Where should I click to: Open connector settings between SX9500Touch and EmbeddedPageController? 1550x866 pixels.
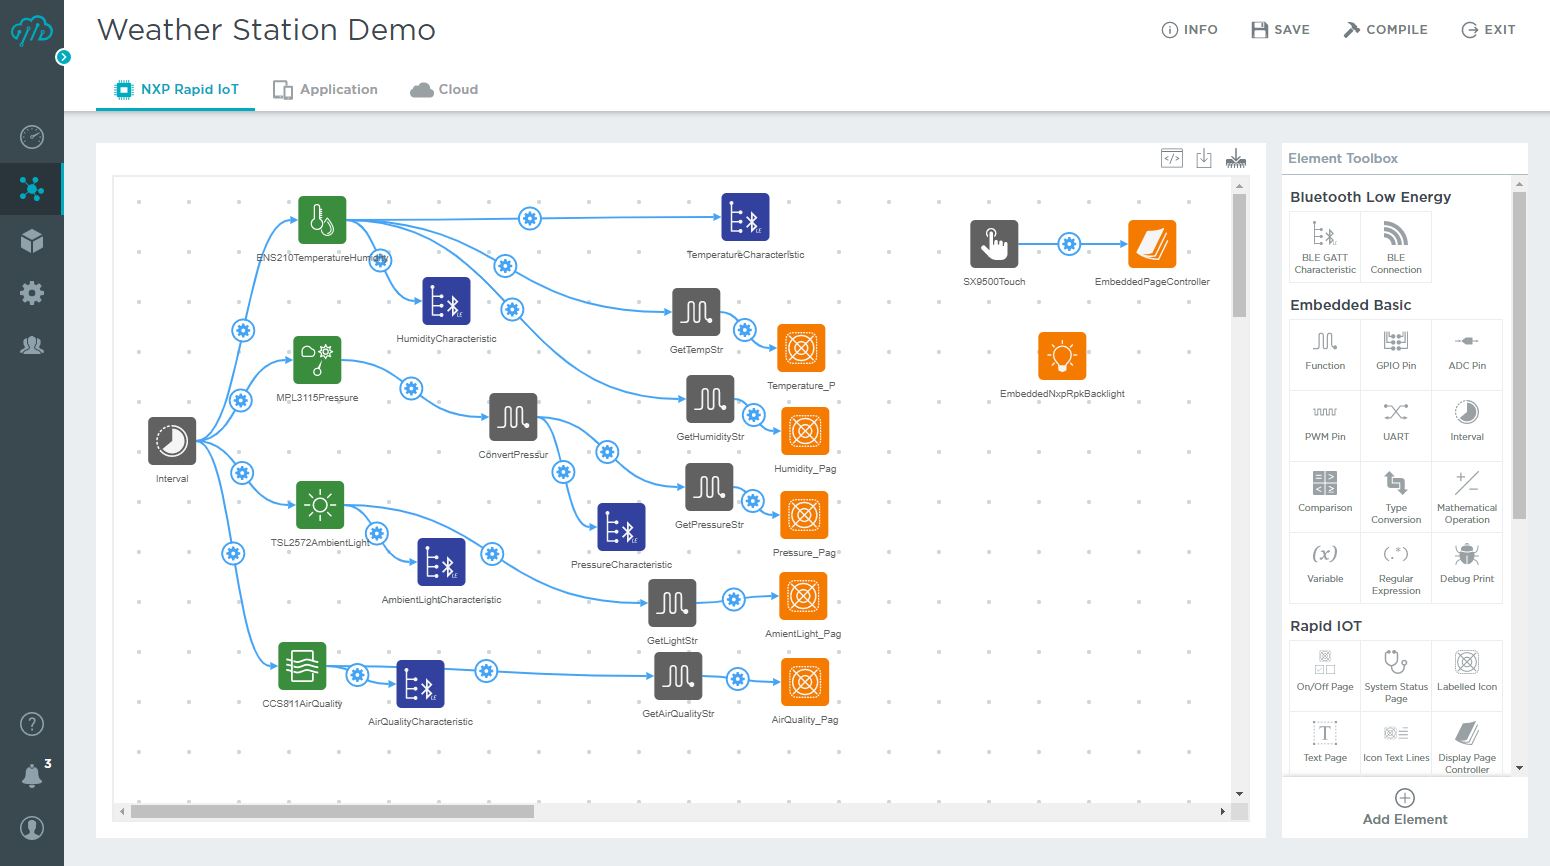tap(1069, 244)
